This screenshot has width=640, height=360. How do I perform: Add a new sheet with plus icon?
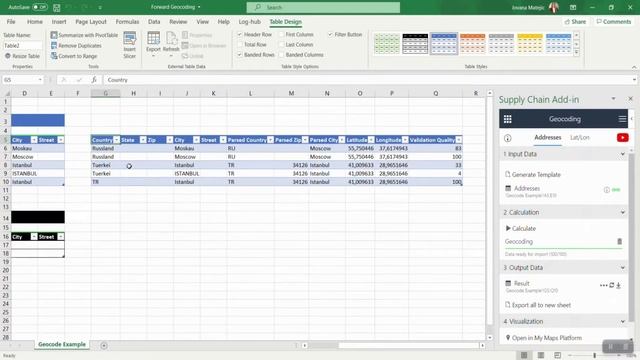click(104, 345)
